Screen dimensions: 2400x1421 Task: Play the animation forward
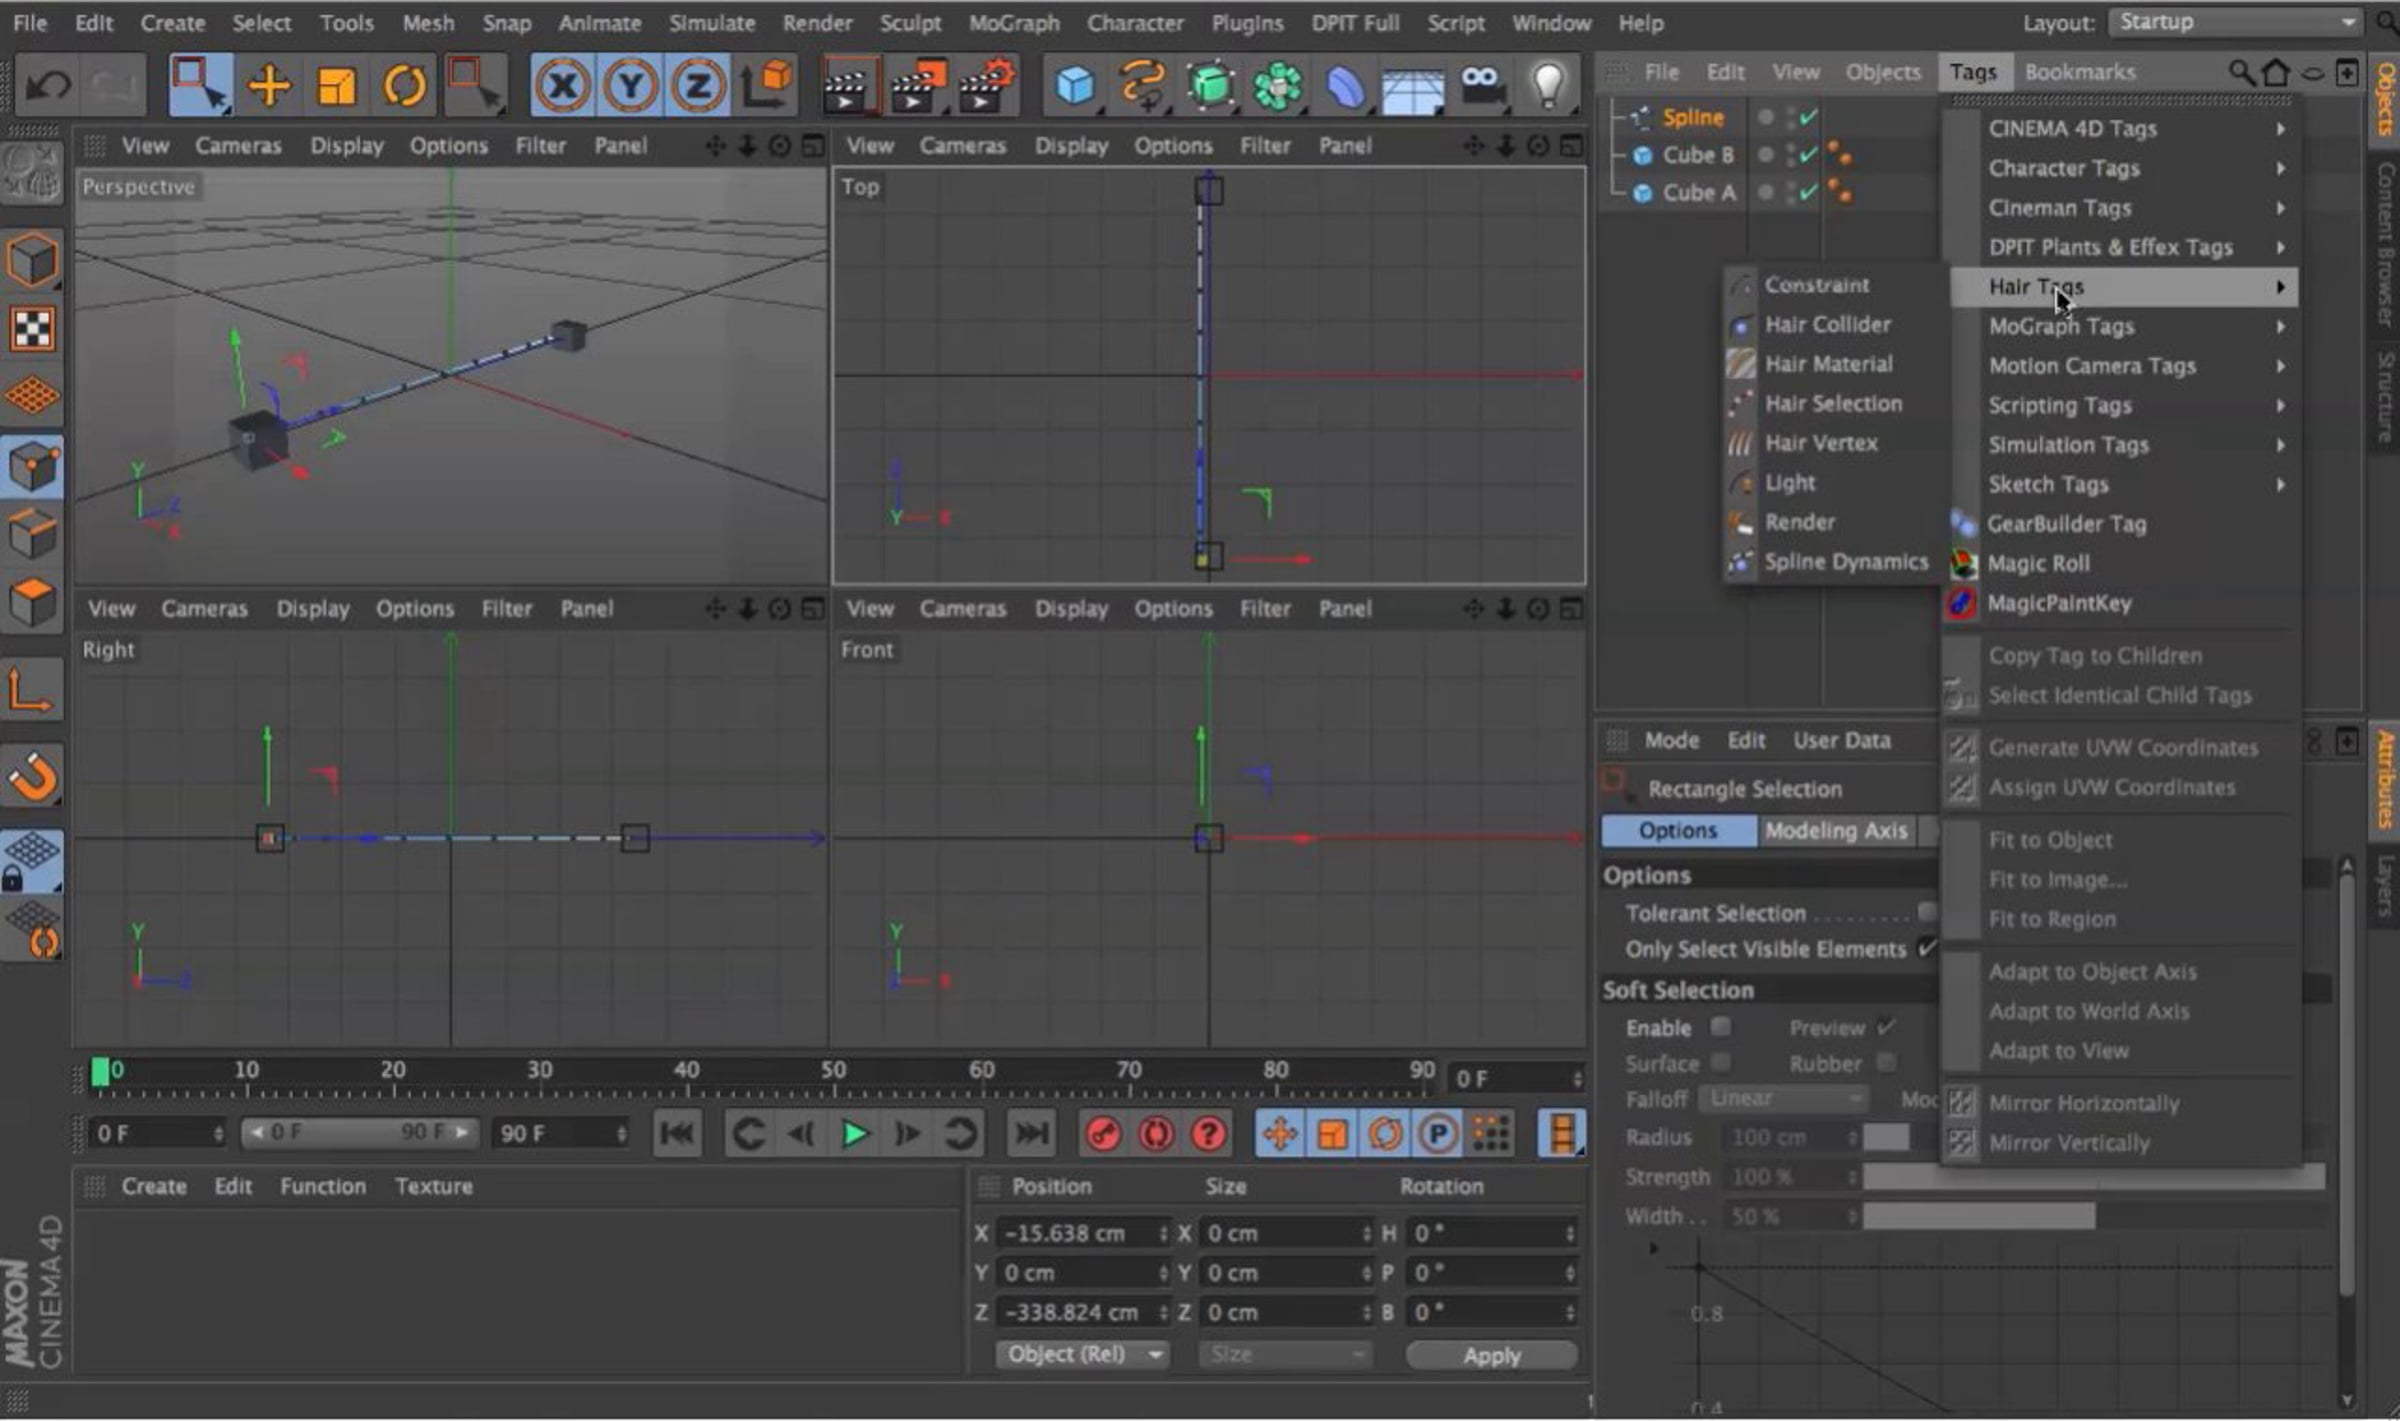(x=854, y=1134)
